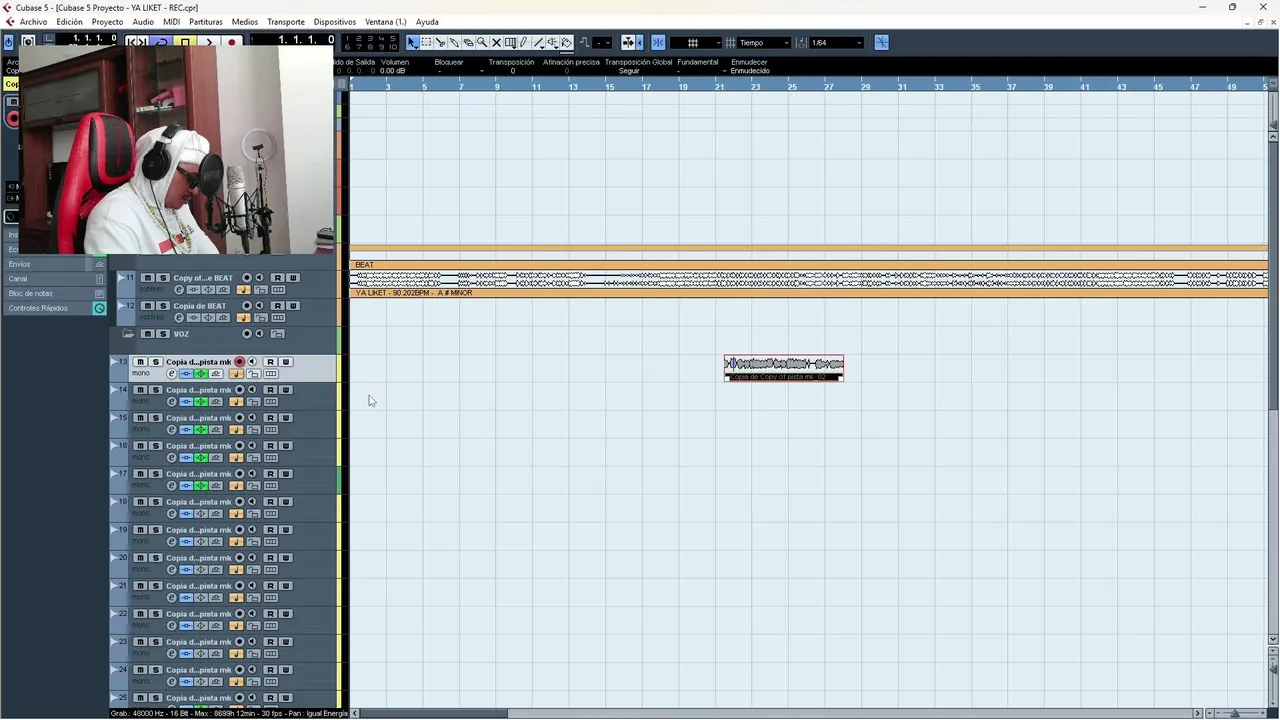Enable Read automation R on track 15
The height and width of the screenshot is (720, 1280).
pos(270,418)
